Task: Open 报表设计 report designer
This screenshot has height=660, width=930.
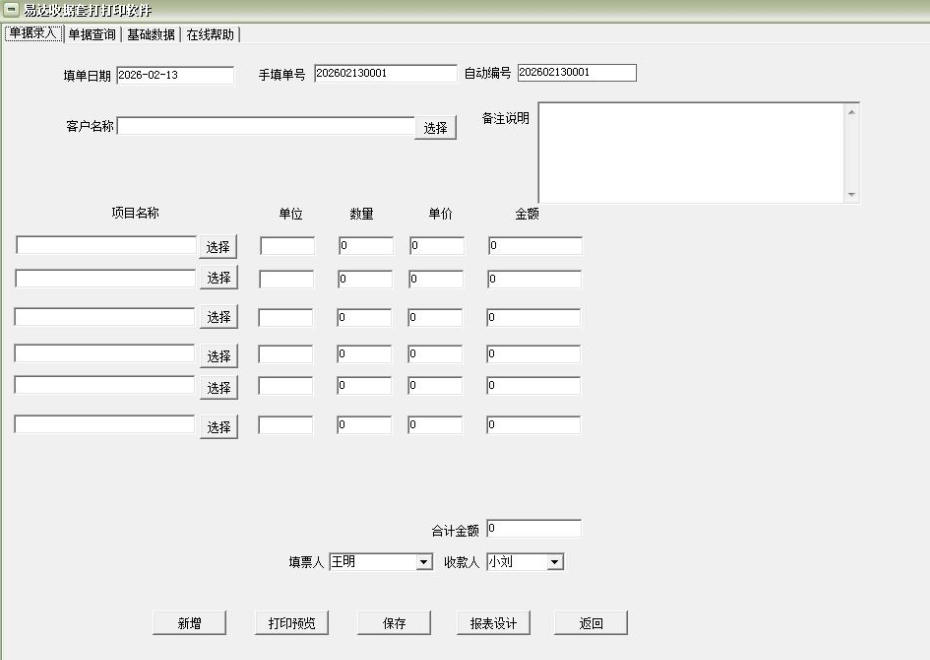Action: [493, 623]
